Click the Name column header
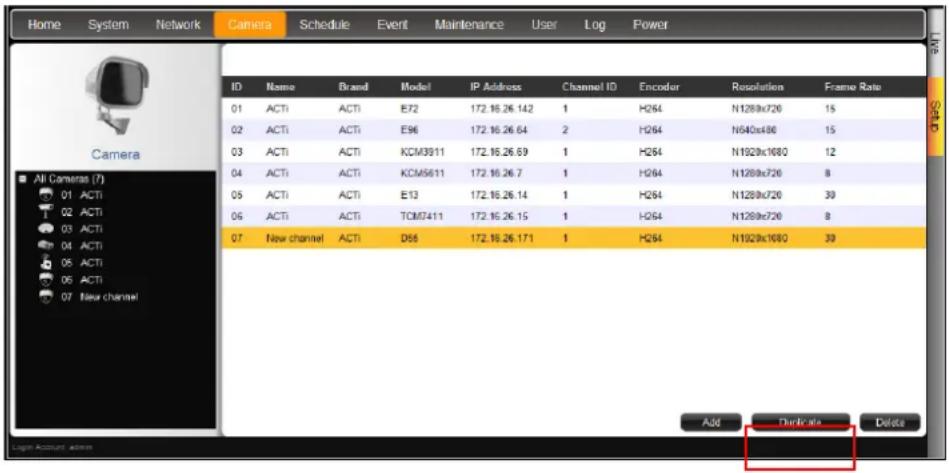The image size is (949, 473). click(x=280, y=87)
